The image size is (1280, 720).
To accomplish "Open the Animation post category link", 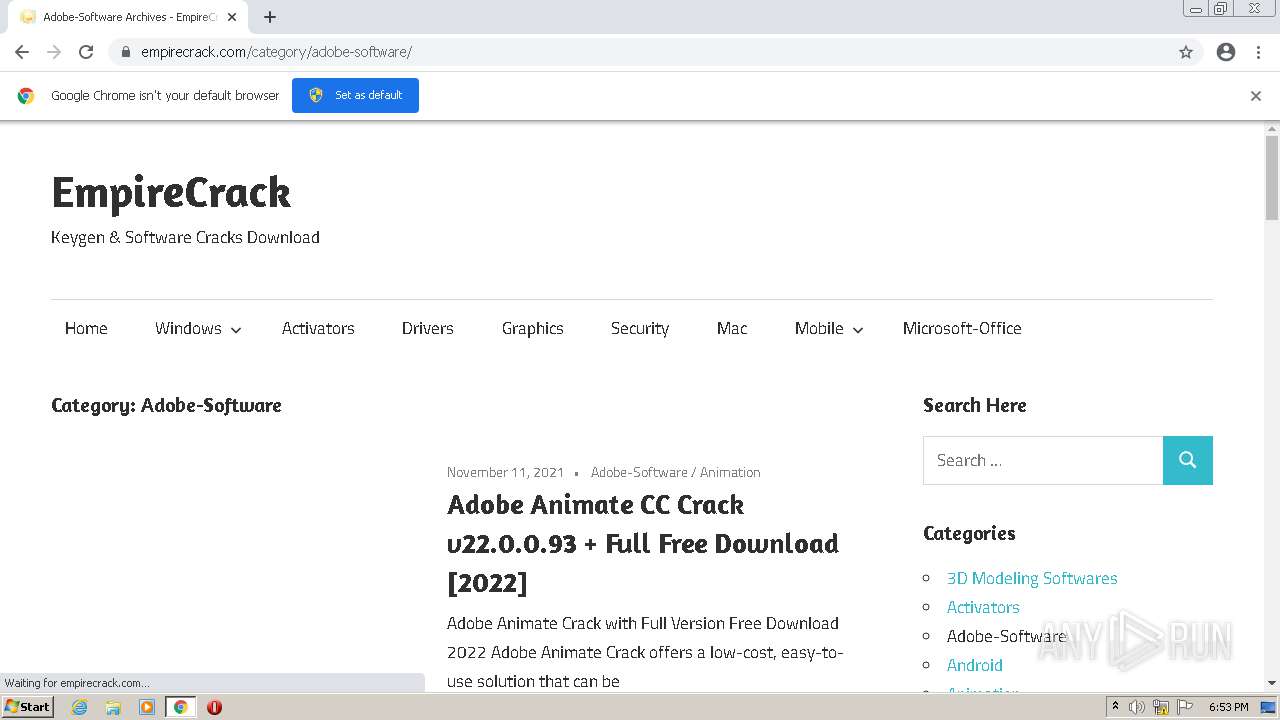I will pyautogui.click(x=730, y=472).
